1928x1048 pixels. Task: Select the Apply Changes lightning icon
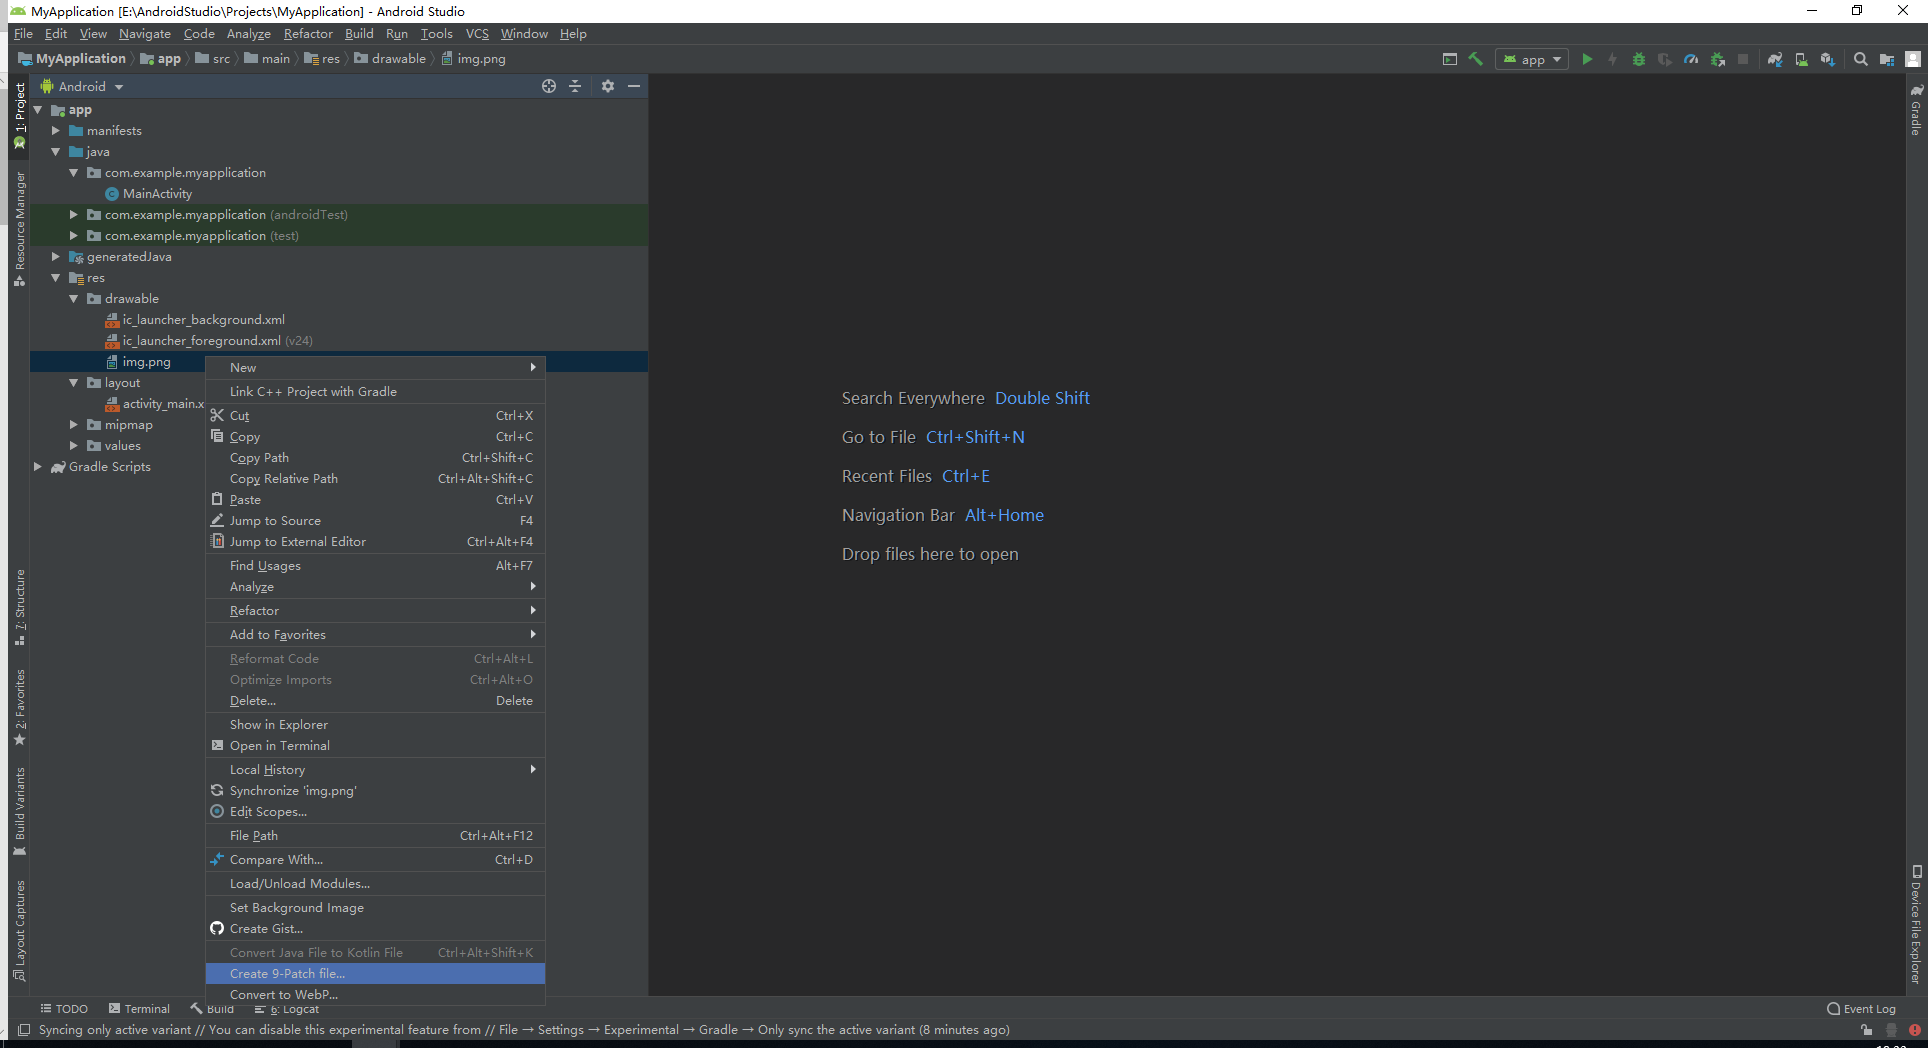coord(1613,59)
